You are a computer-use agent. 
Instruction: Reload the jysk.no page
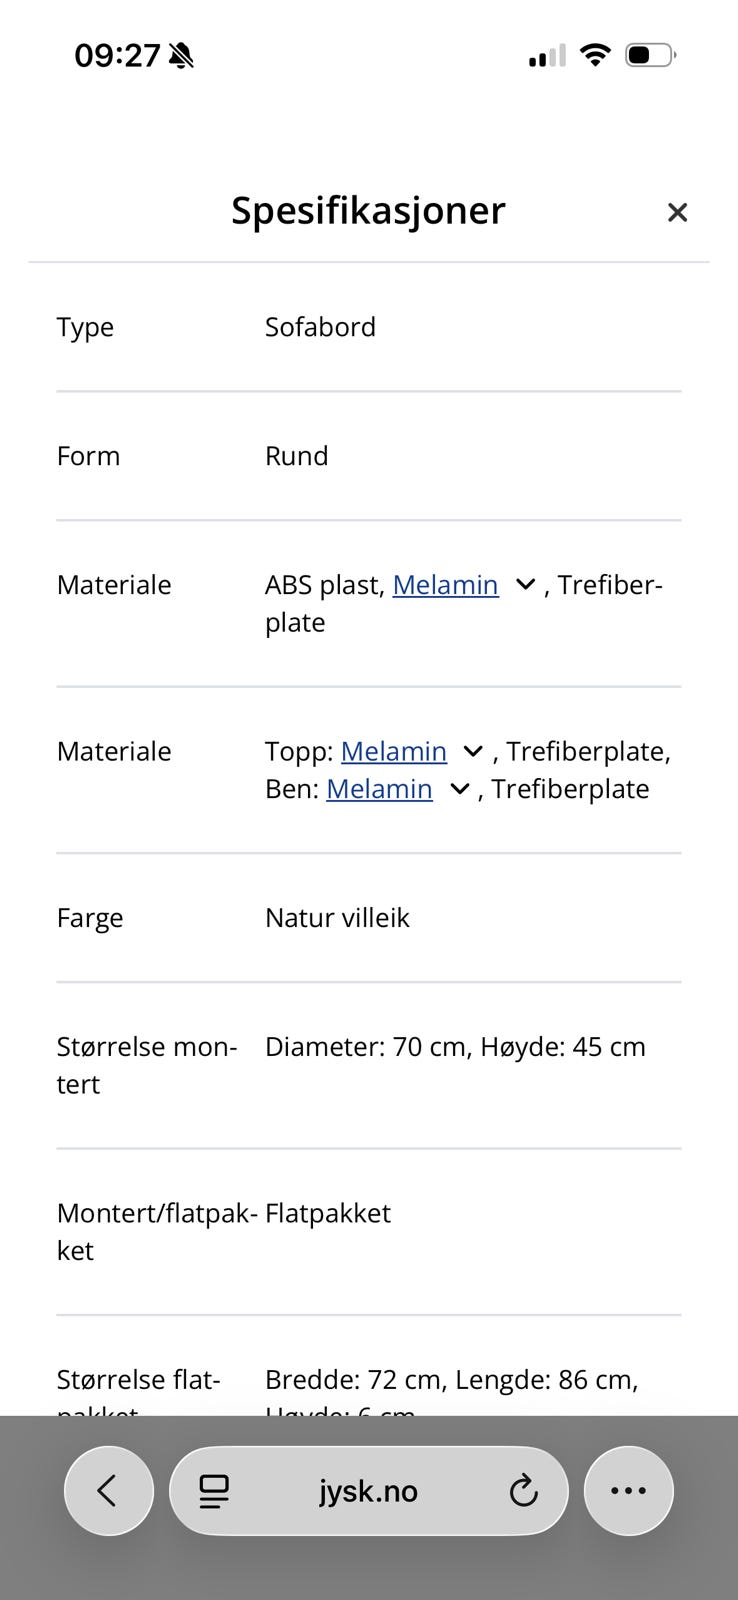pyautogui.click(x=524, y=1490)
